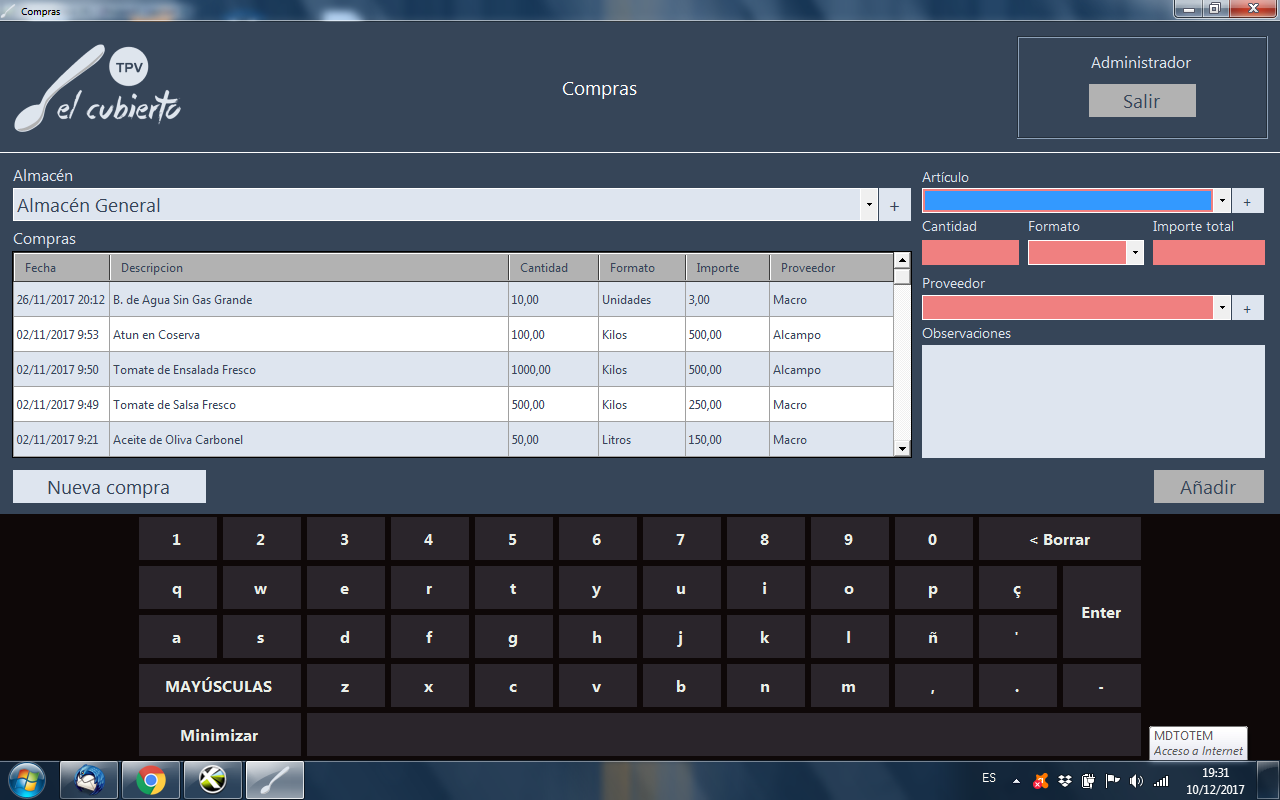The image size is (1280, 800).
Task: Expand the Proveedor dropdown list
Action: tap(1222, 308)
